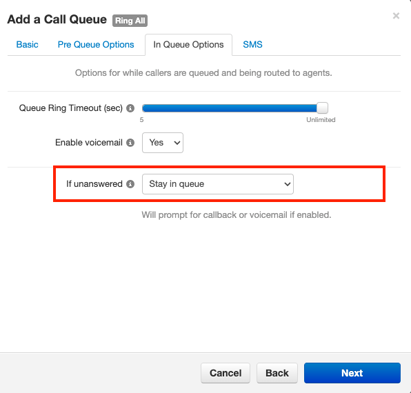Click the 5 minimum label under slider
Image resolution: width=411 pixels, height=393 pixels.
pos(142,120)
